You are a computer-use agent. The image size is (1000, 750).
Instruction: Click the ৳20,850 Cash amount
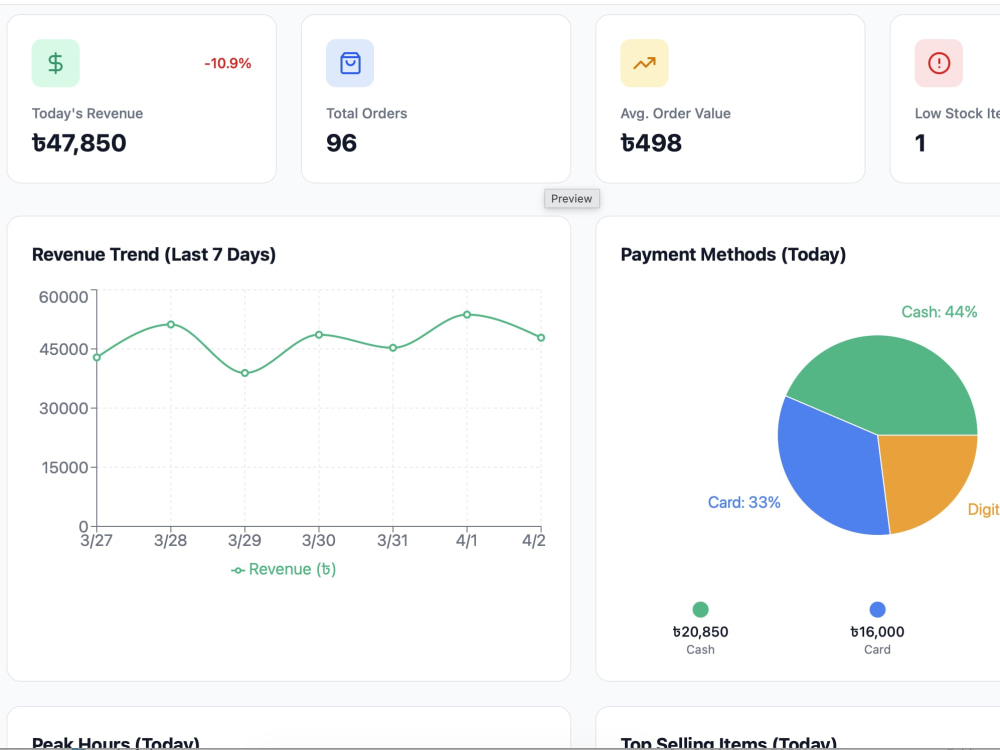coord(700,632)
